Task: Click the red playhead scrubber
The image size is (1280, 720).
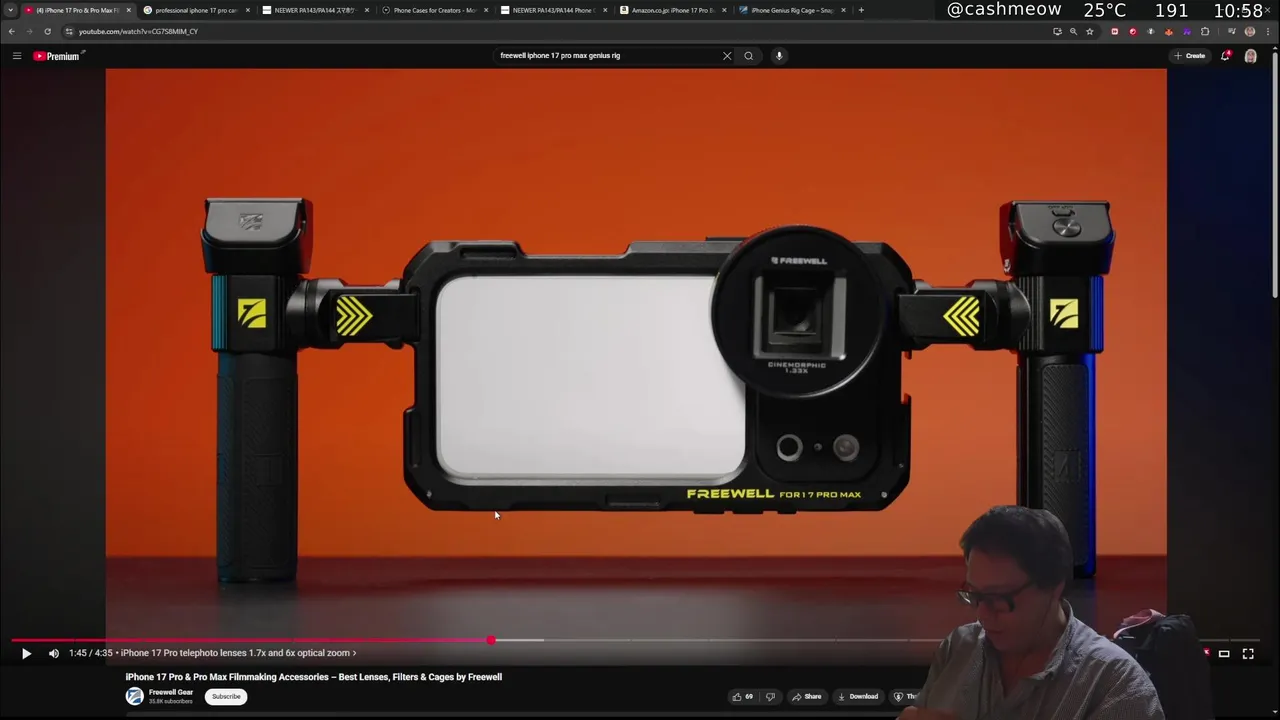Action: coord(491,640)
